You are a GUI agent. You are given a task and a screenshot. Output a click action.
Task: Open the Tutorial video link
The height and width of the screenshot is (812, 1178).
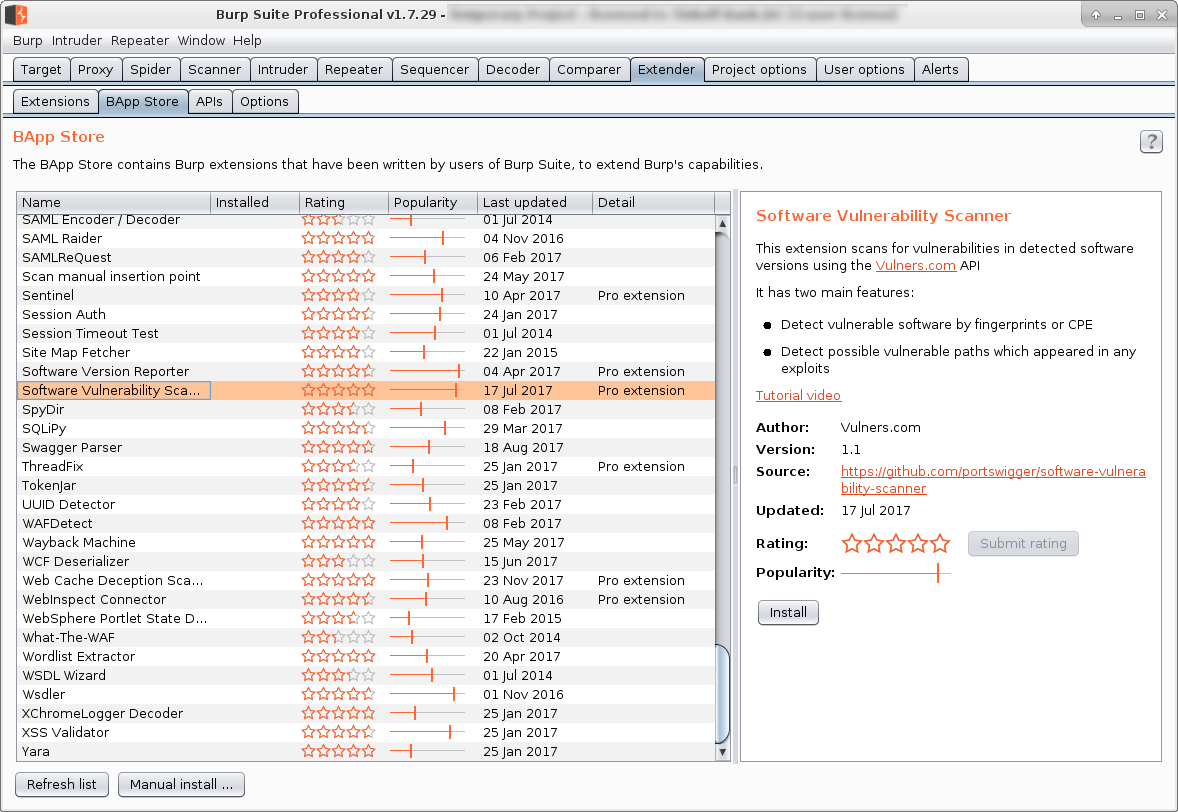point(798,395)
